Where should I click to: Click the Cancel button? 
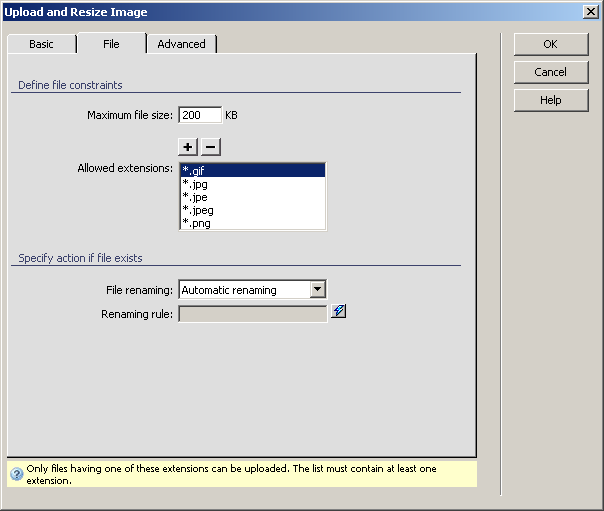550,72
